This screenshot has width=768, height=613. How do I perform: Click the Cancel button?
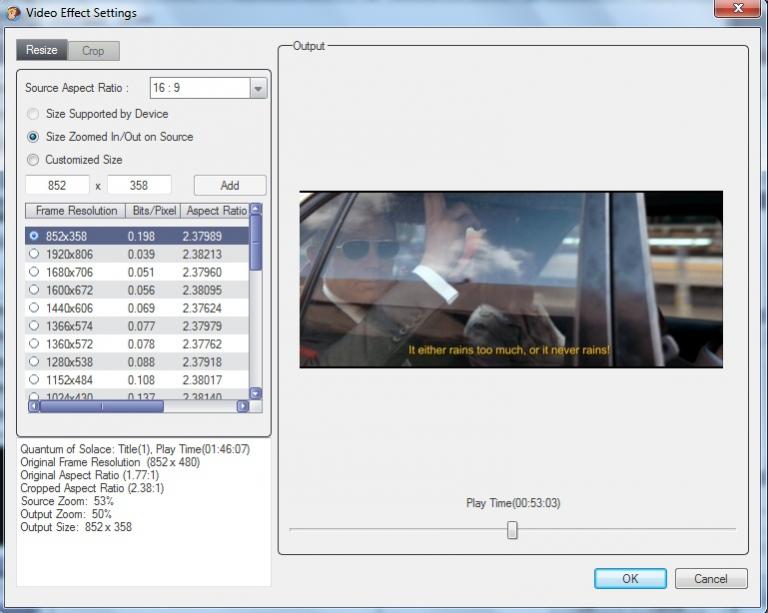click(711, 579)
